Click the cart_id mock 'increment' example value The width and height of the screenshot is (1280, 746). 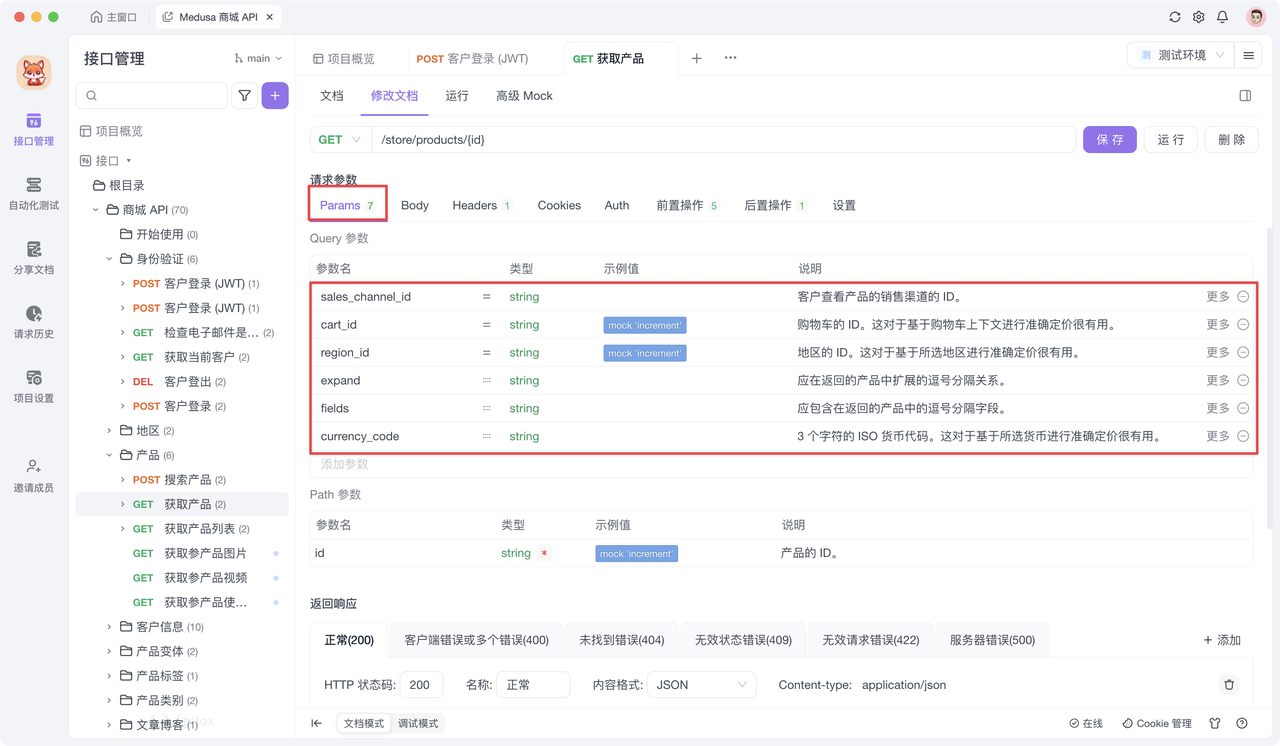click(645, 325)
